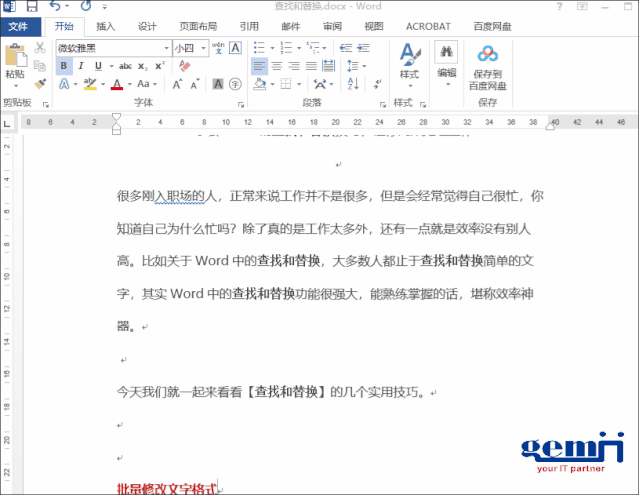Increase paragraph indent

point(363,48)
